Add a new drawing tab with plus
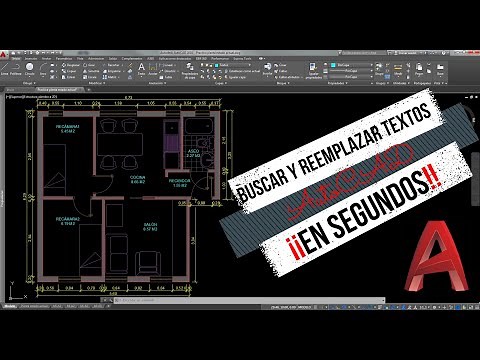The height and width of the screenshot is (360, 480). click(89, 90)
